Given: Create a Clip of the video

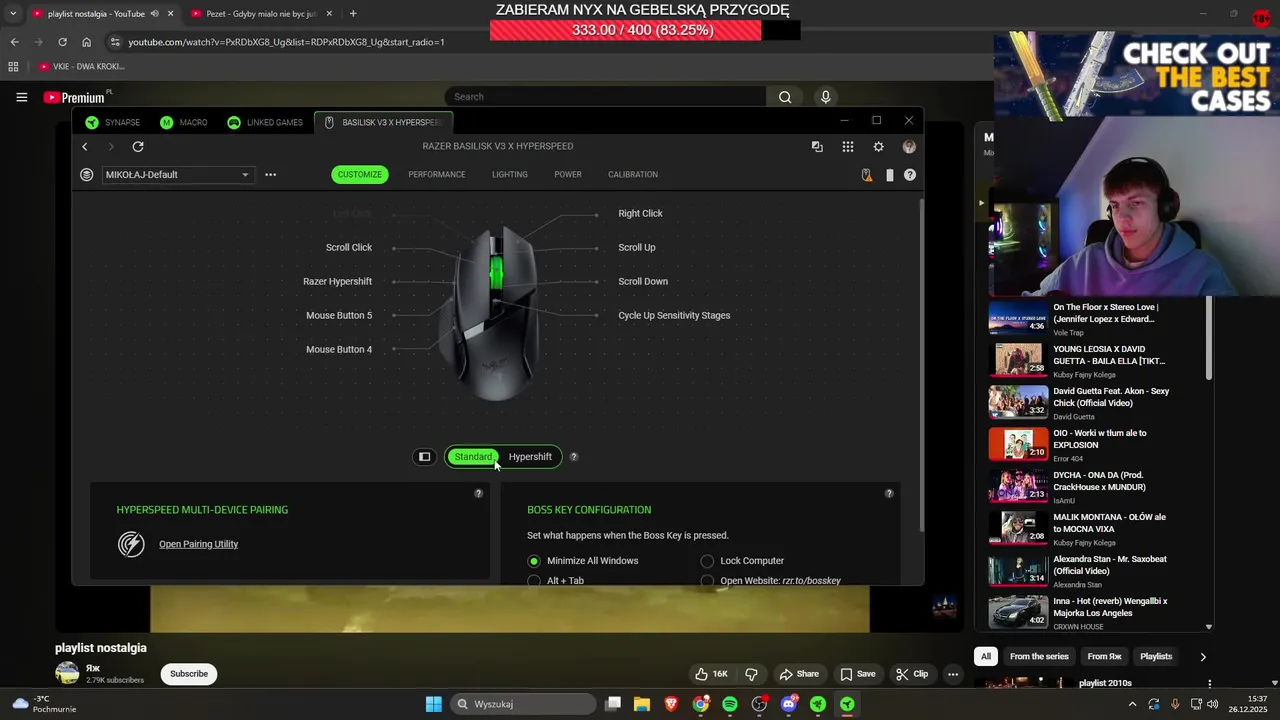Looking at the screenshot, I should (x=911, y=674).
